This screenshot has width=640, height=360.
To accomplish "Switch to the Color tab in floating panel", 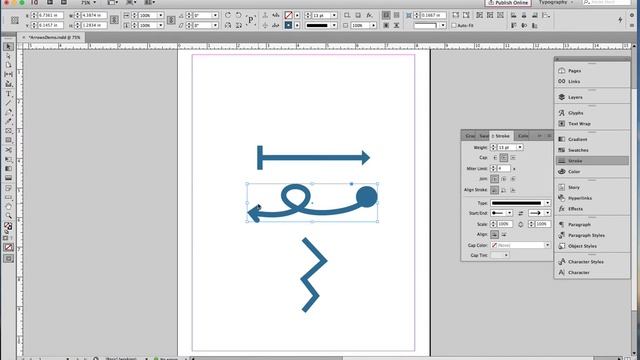I will coord(523,136).
